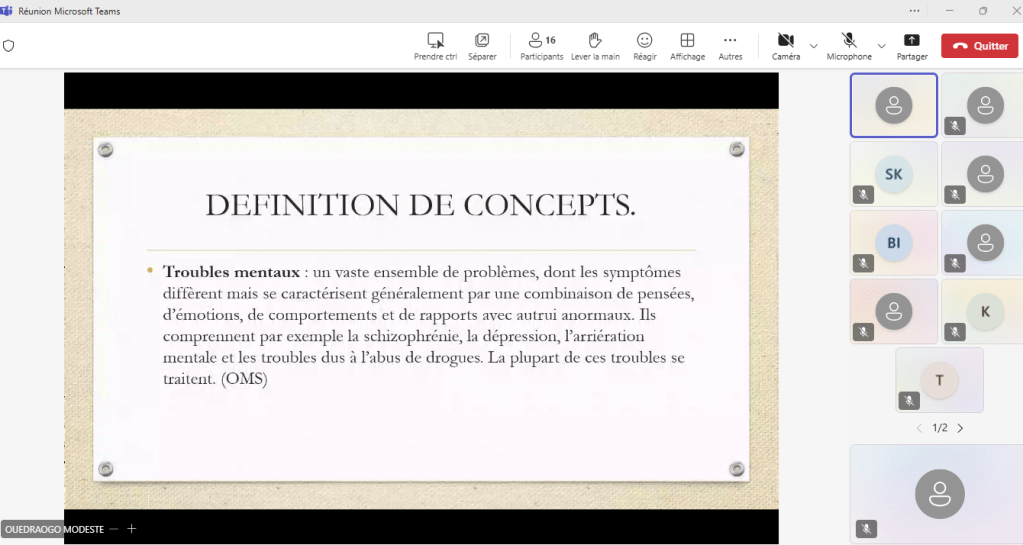The image size is (1023, 545).
Task: Raise hand with Lever la main
Action: (595, 41)
